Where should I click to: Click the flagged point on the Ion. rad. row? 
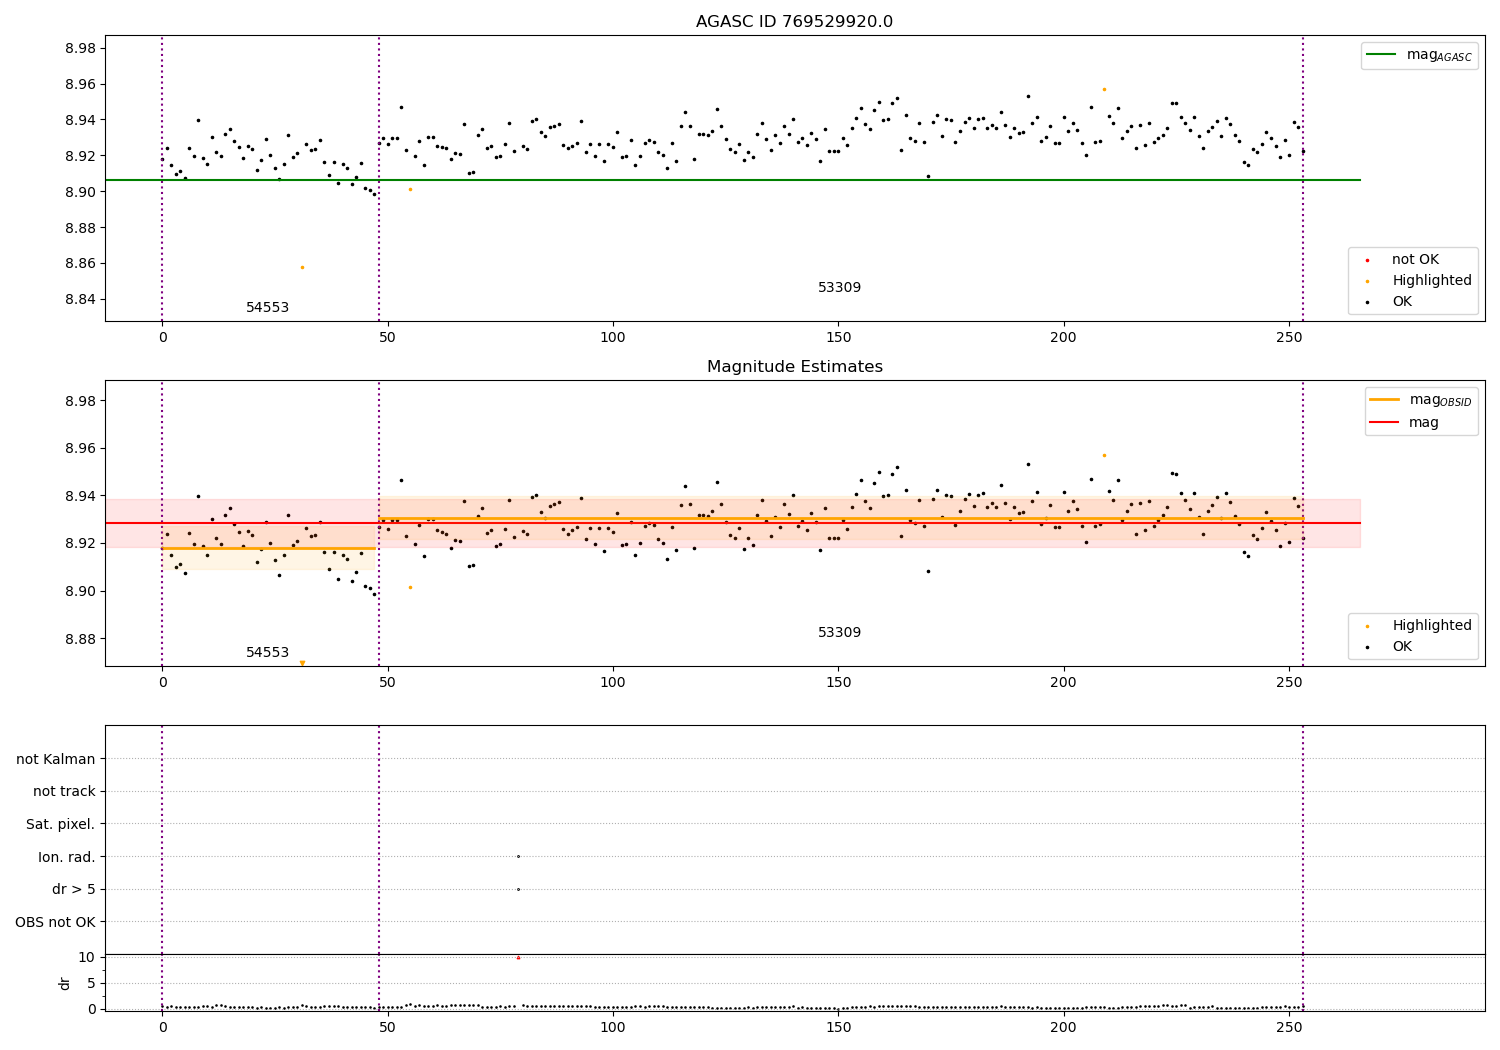click(x=518, y=856)
